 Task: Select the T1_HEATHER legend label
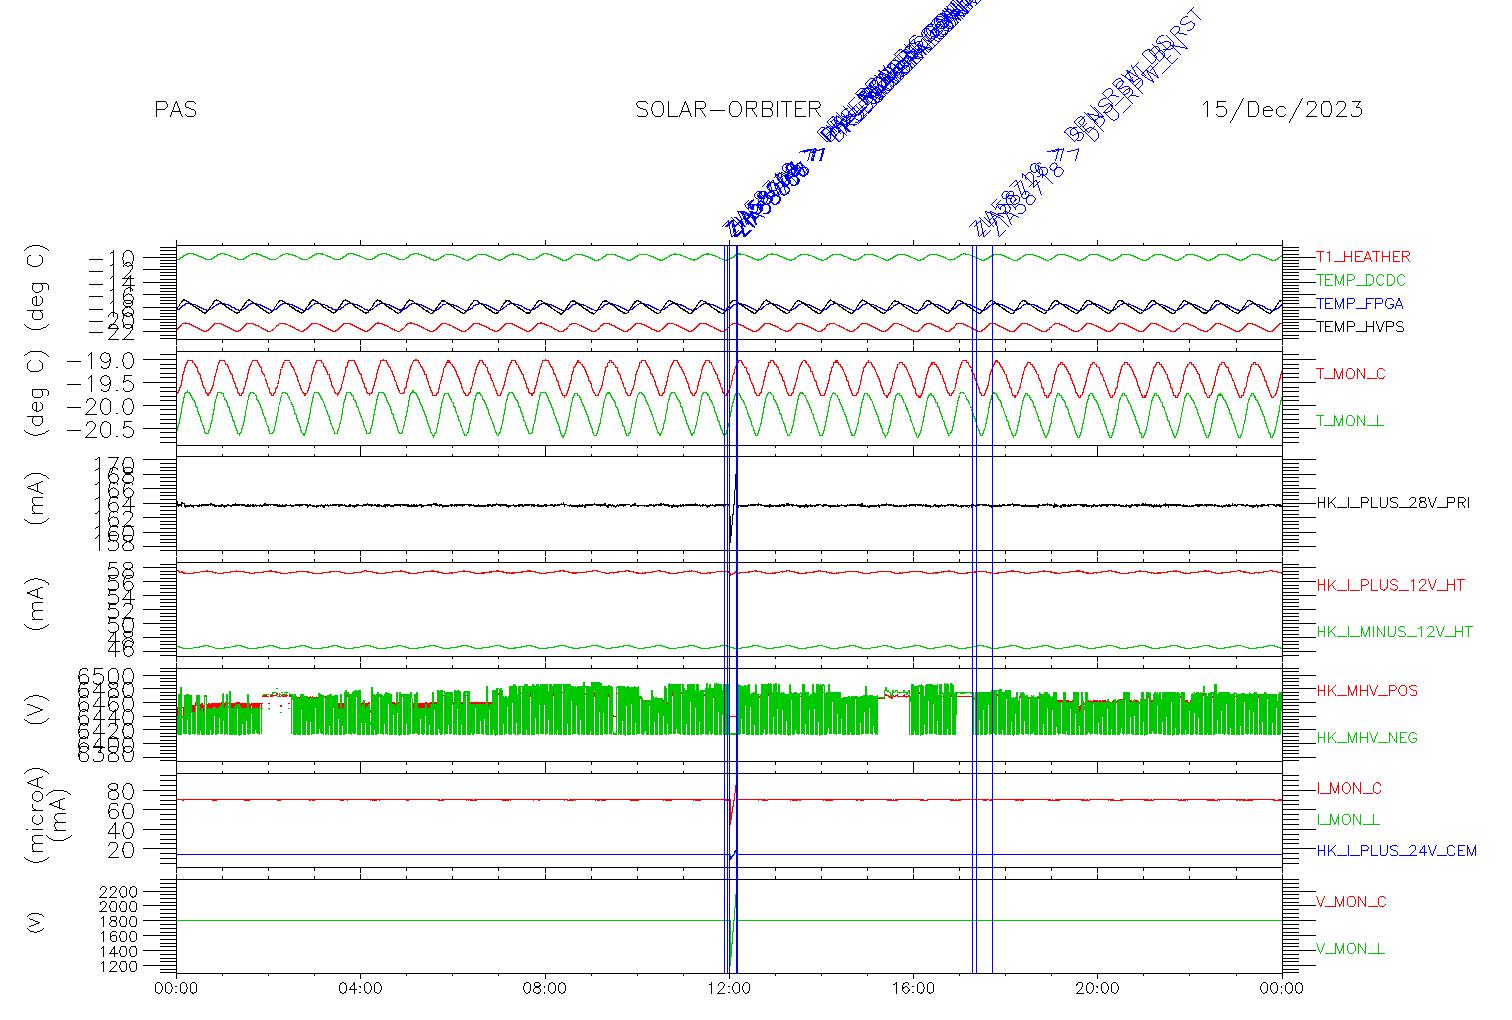(1363, 257)
